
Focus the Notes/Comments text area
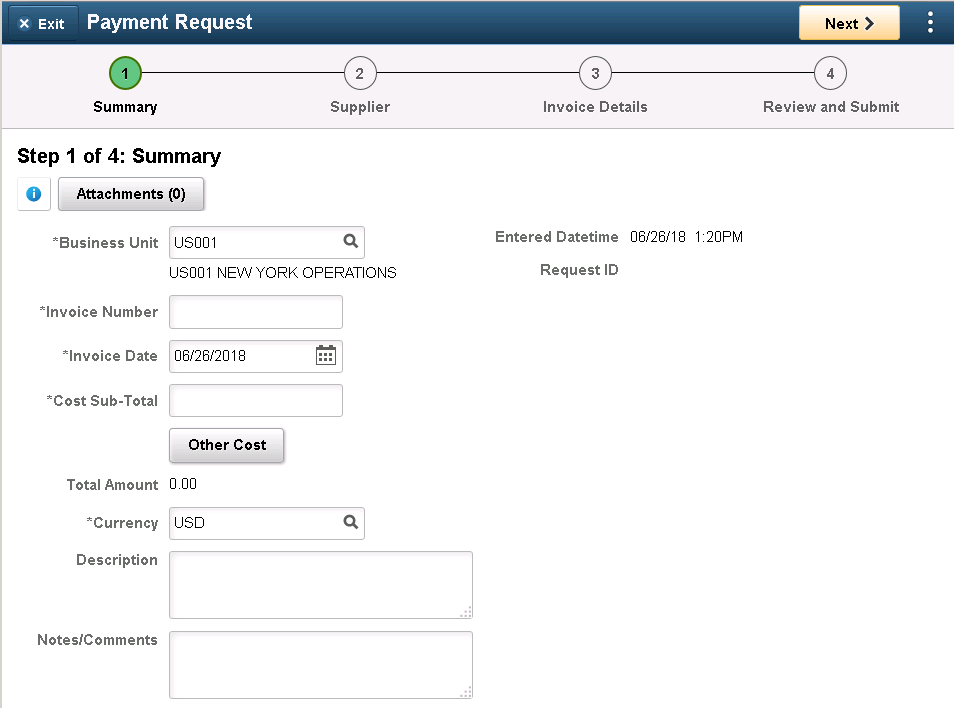320,664
